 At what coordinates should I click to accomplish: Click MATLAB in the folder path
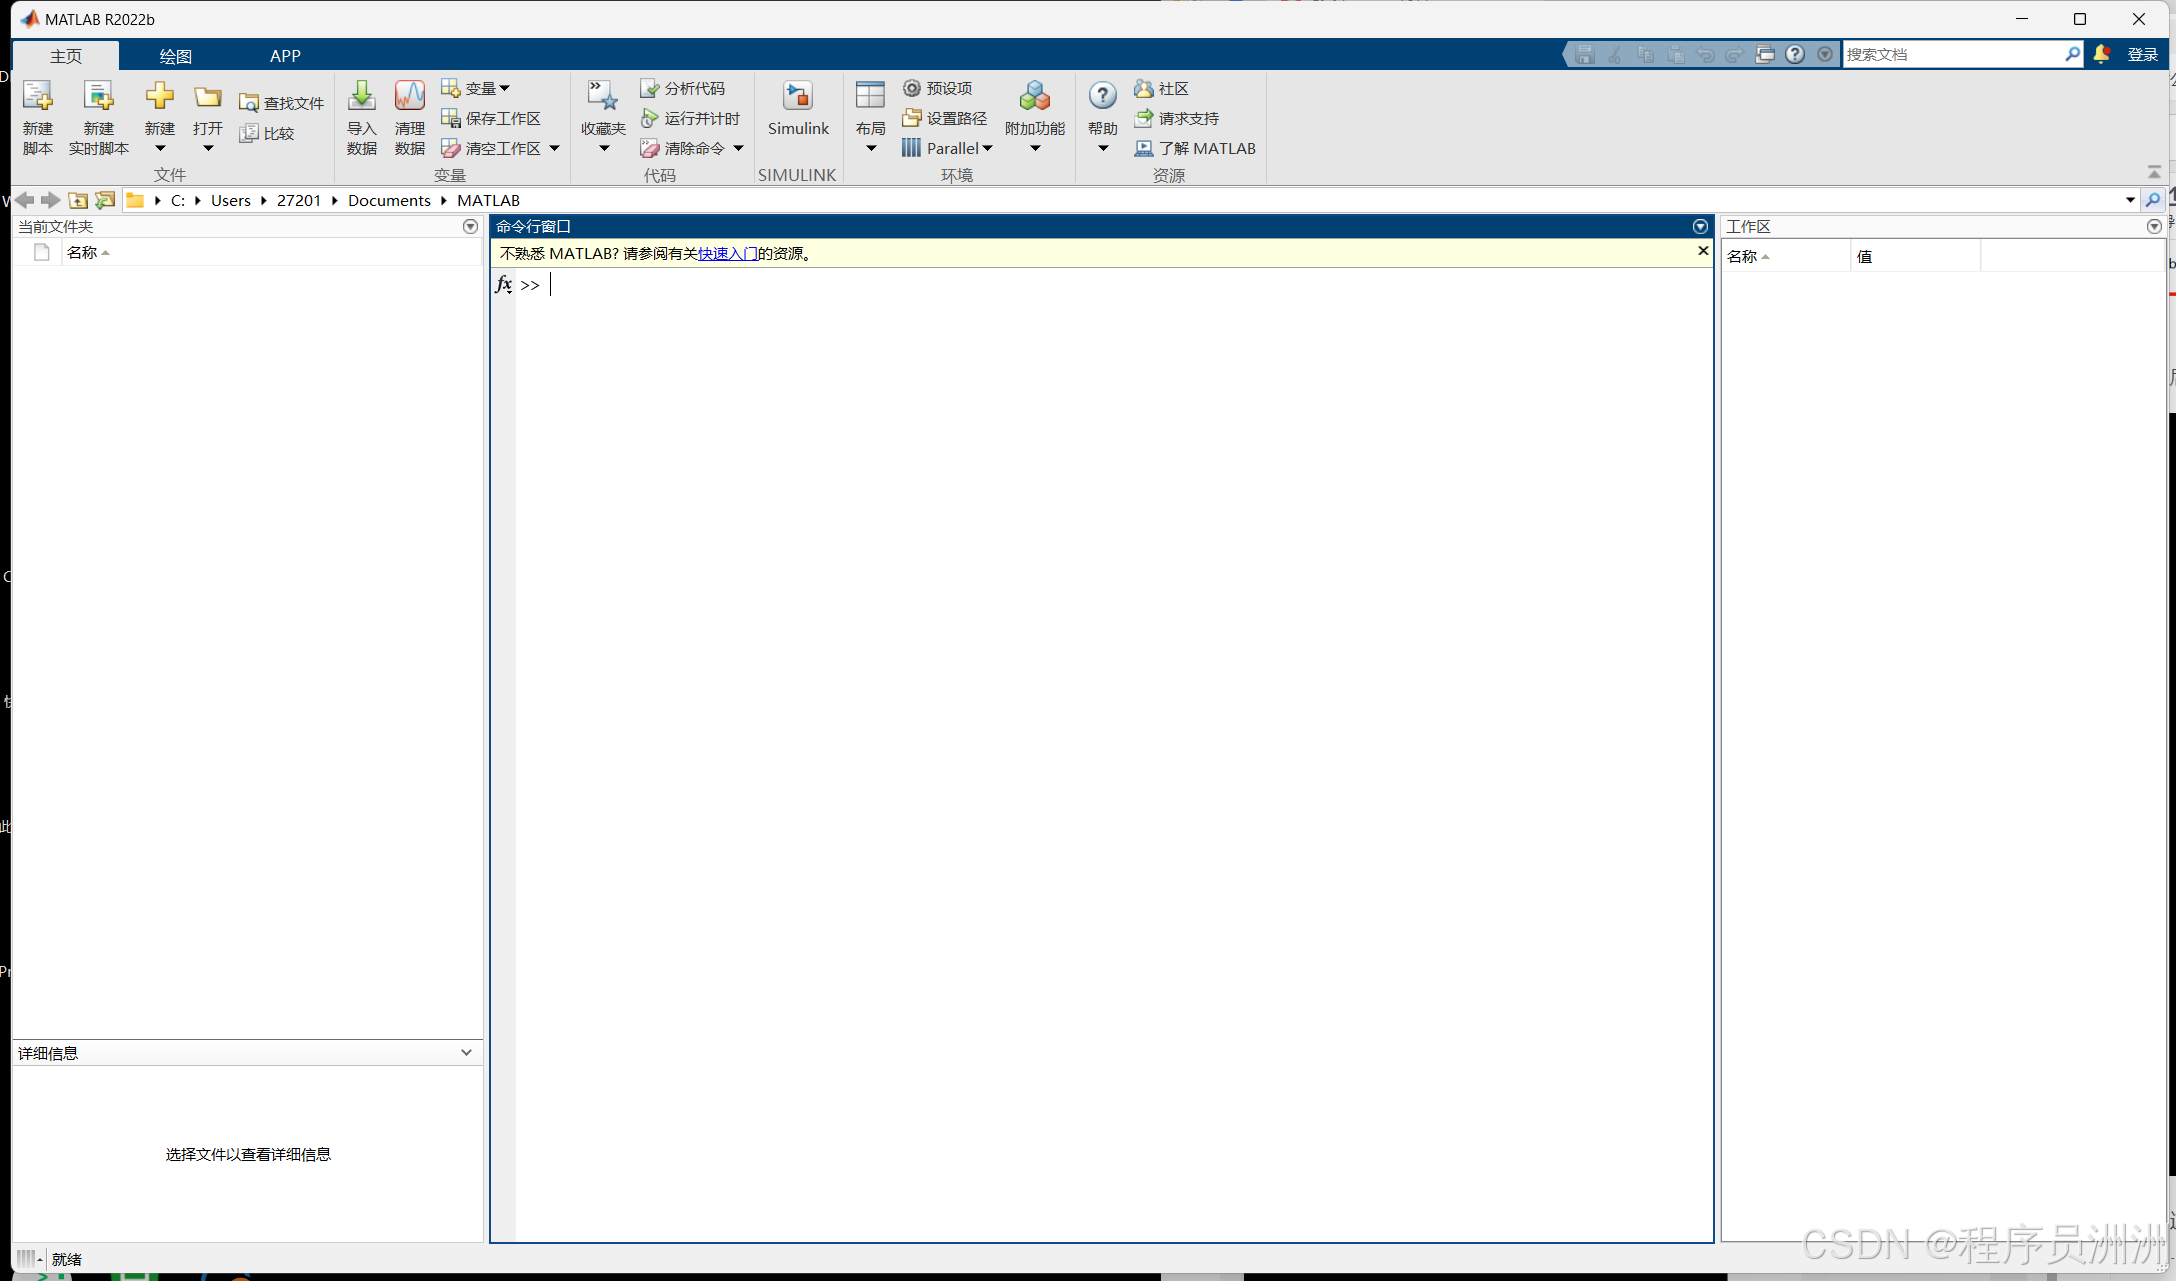pyautogui.click(x=488, y=200)
